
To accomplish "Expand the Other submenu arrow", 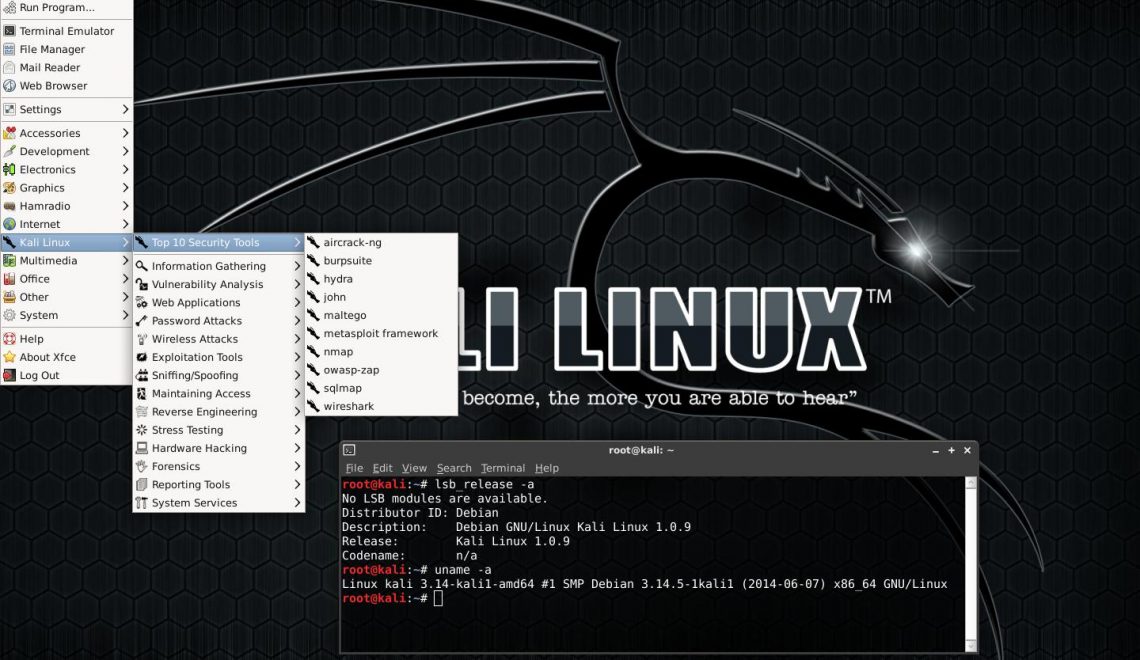I will click(125, 297).
